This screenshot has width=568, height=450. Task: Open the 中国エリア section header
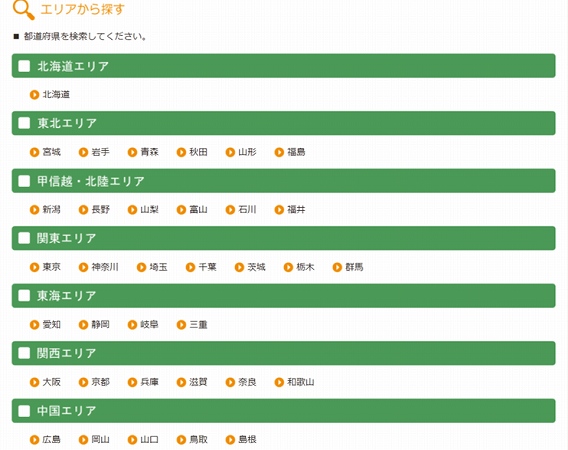click(x=284, y=411)
